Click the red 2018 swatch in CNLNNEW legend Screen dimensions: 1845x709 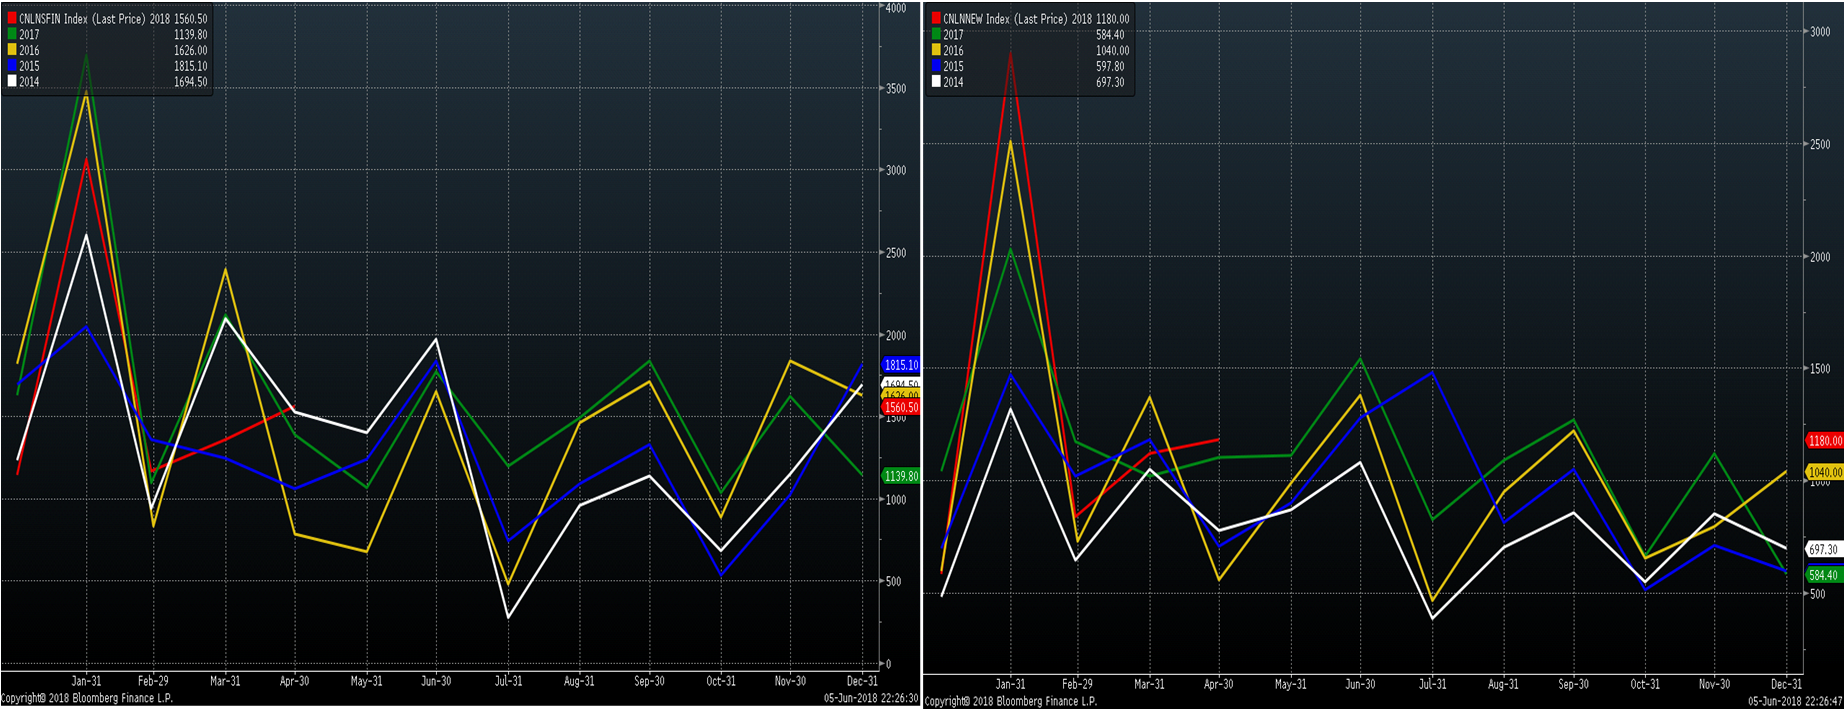(x=936, y=19)
